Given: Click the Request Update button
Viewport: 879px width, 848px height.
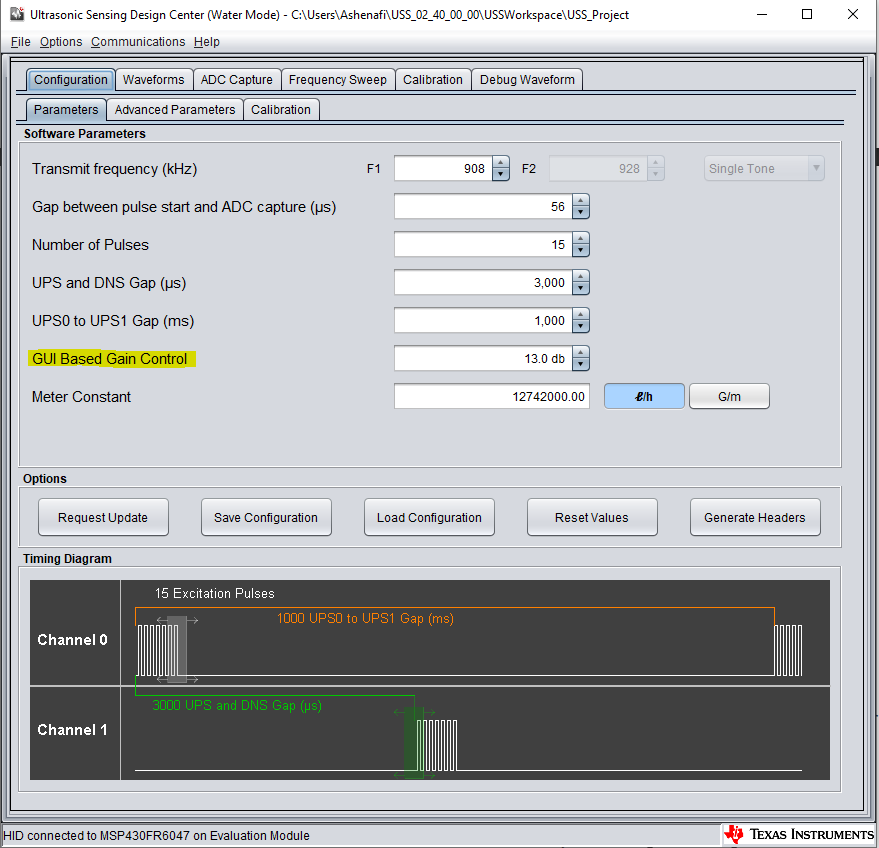Looking at the screenshot, I should click(103, 517).
